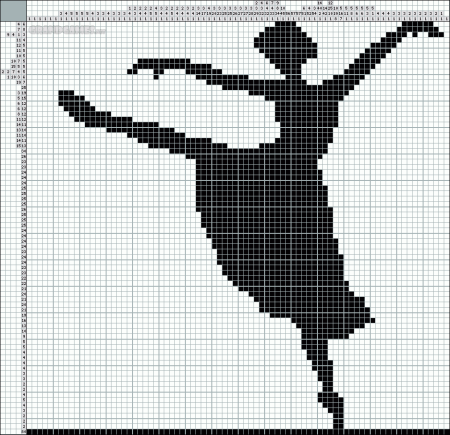Click the single black cell jutting from skirt's right edge

click(373, 320)
